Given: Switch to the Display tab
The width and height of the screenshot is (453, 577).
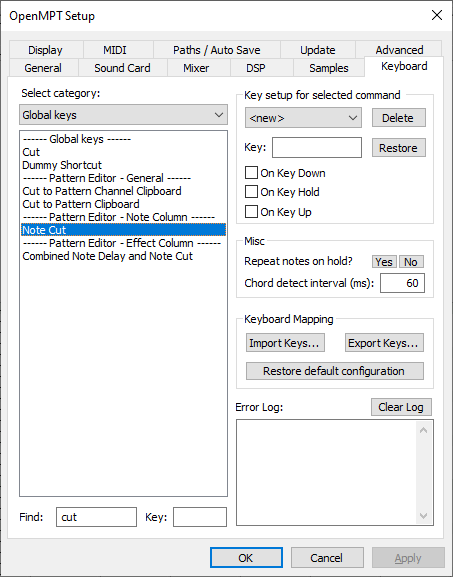Looking at the screenshot, I should click(x=46, y=50).
